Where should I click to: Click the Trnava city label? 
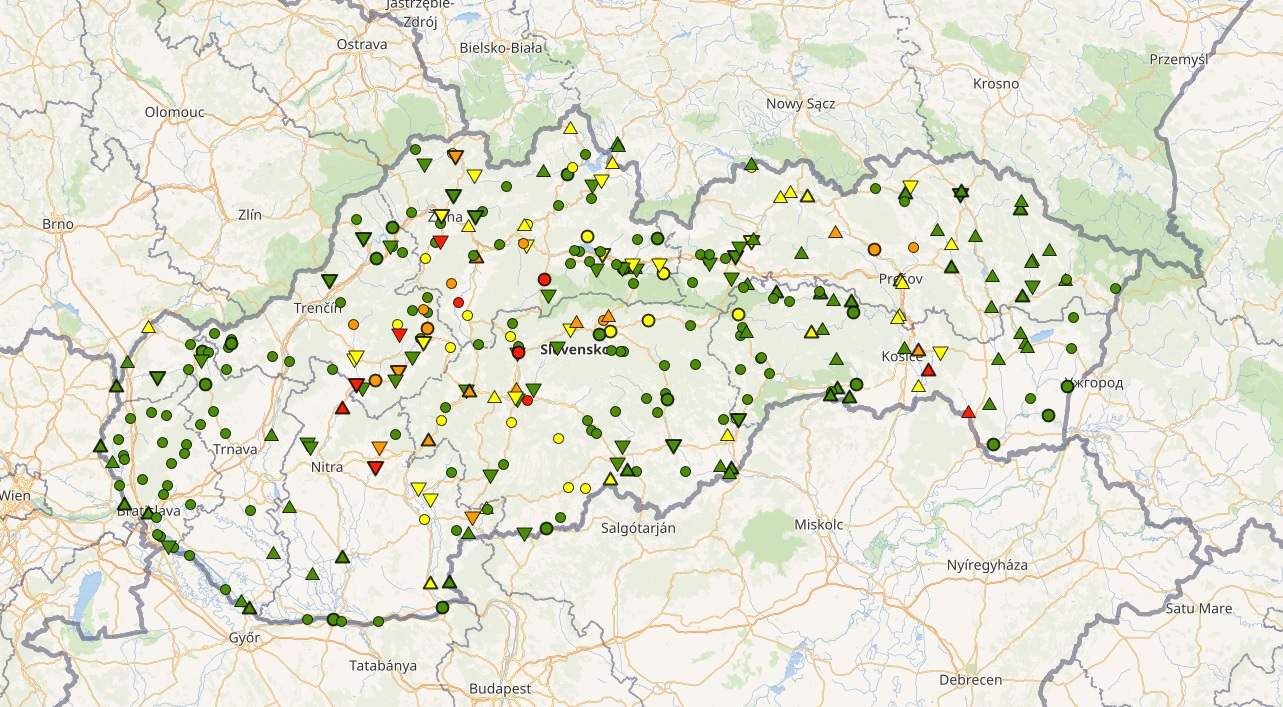235,449
